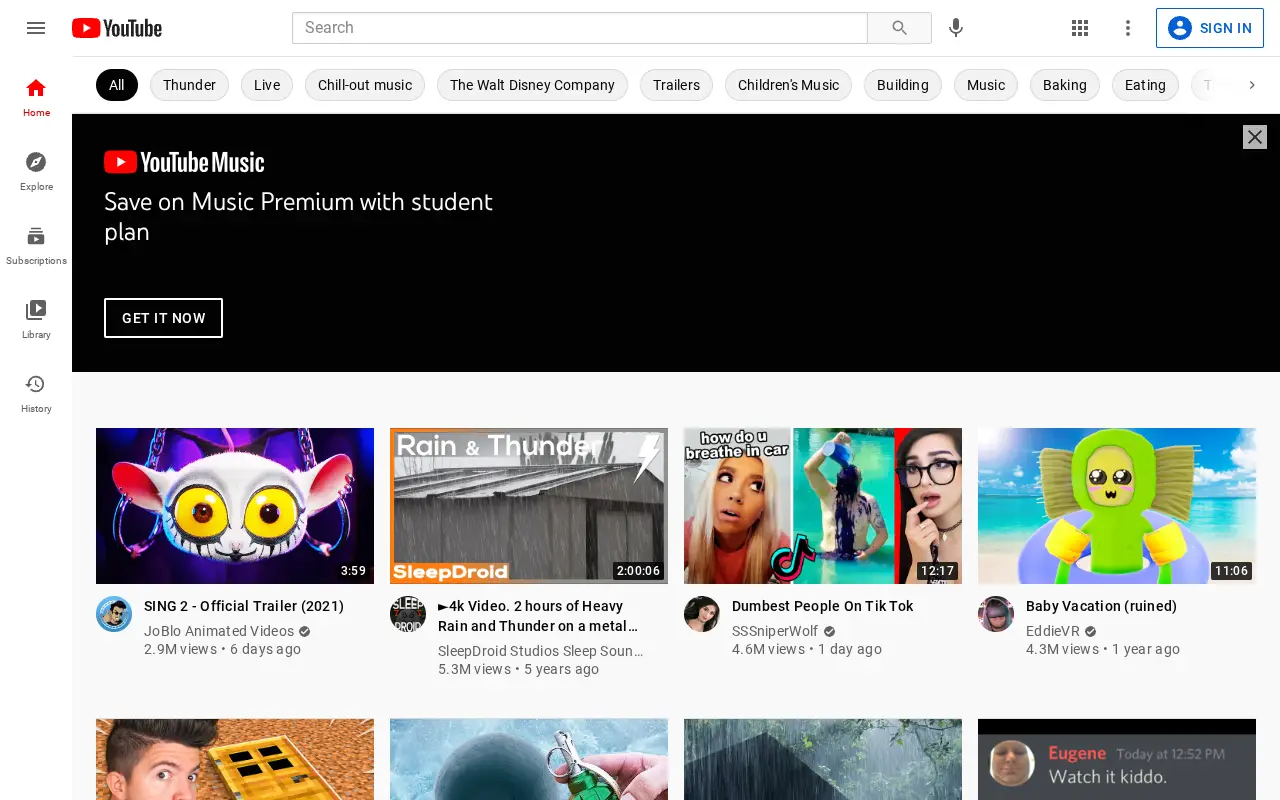Click GET IT NOW on the banner
The image size is (1280, 800).
(x=163, y=318)
